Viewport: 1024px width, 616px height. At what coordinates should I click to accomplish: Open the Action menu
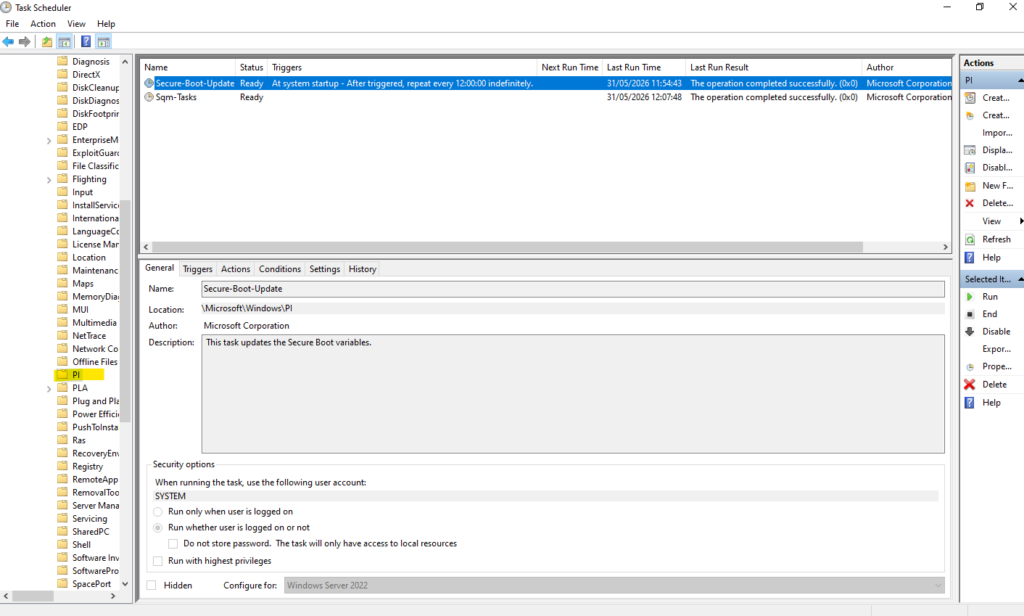pos(43,24)
